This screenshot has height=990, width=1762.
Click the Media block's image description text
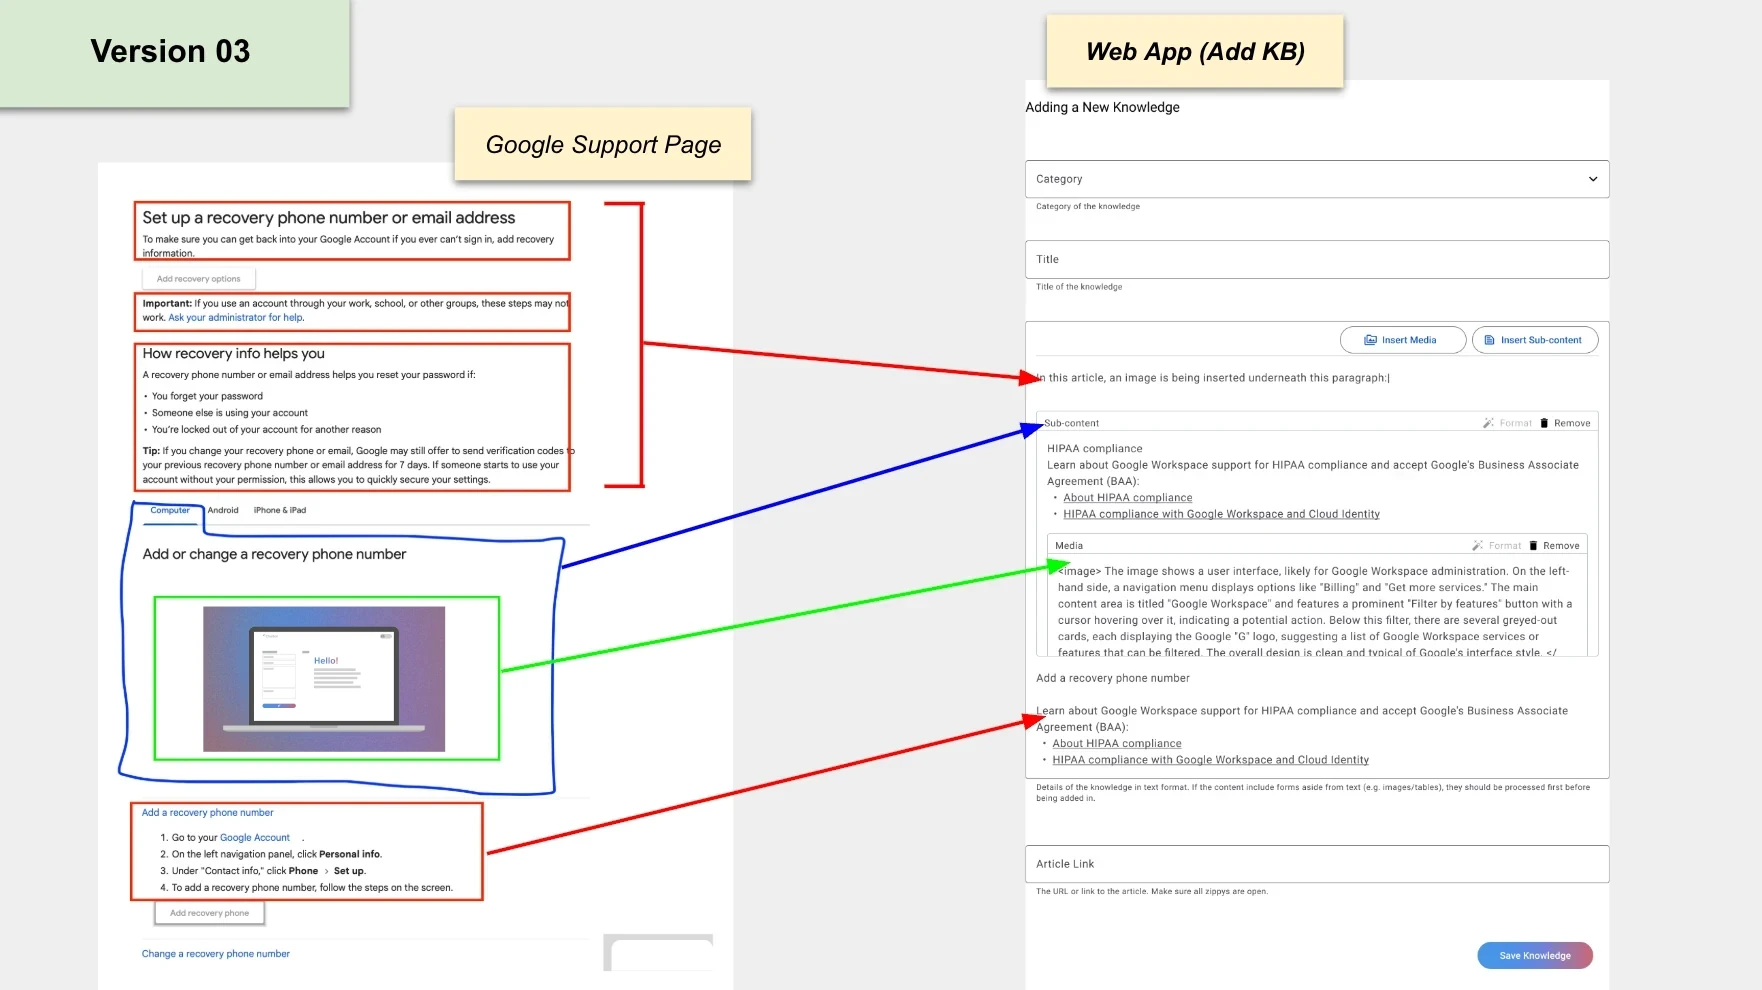coord(1315,612)
